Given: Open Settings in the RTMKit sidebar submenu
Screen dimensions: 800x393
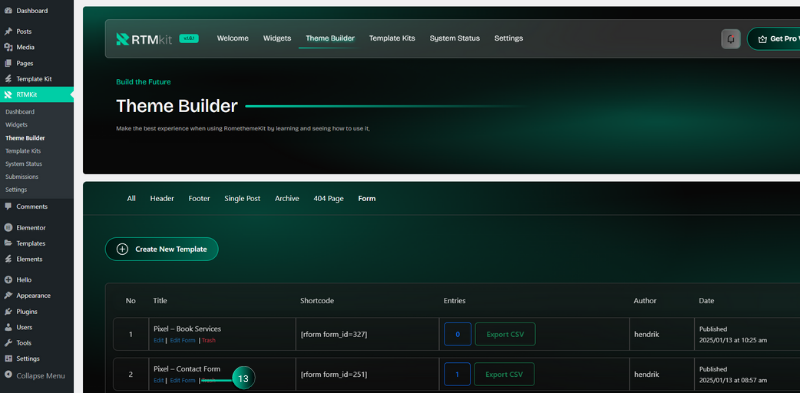Looking at the screenshot, I should 16,189.
